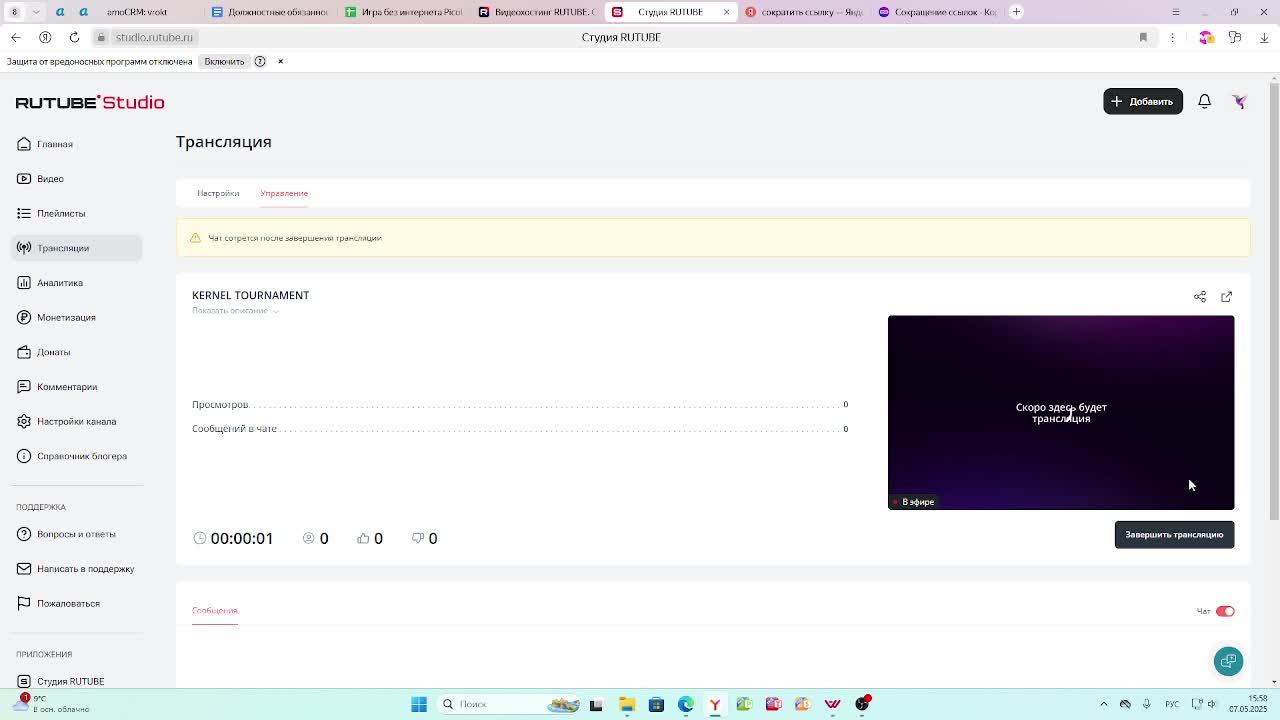
Task: Click the 00:00:01 broadcast timer
Action: tap(242, 538)
